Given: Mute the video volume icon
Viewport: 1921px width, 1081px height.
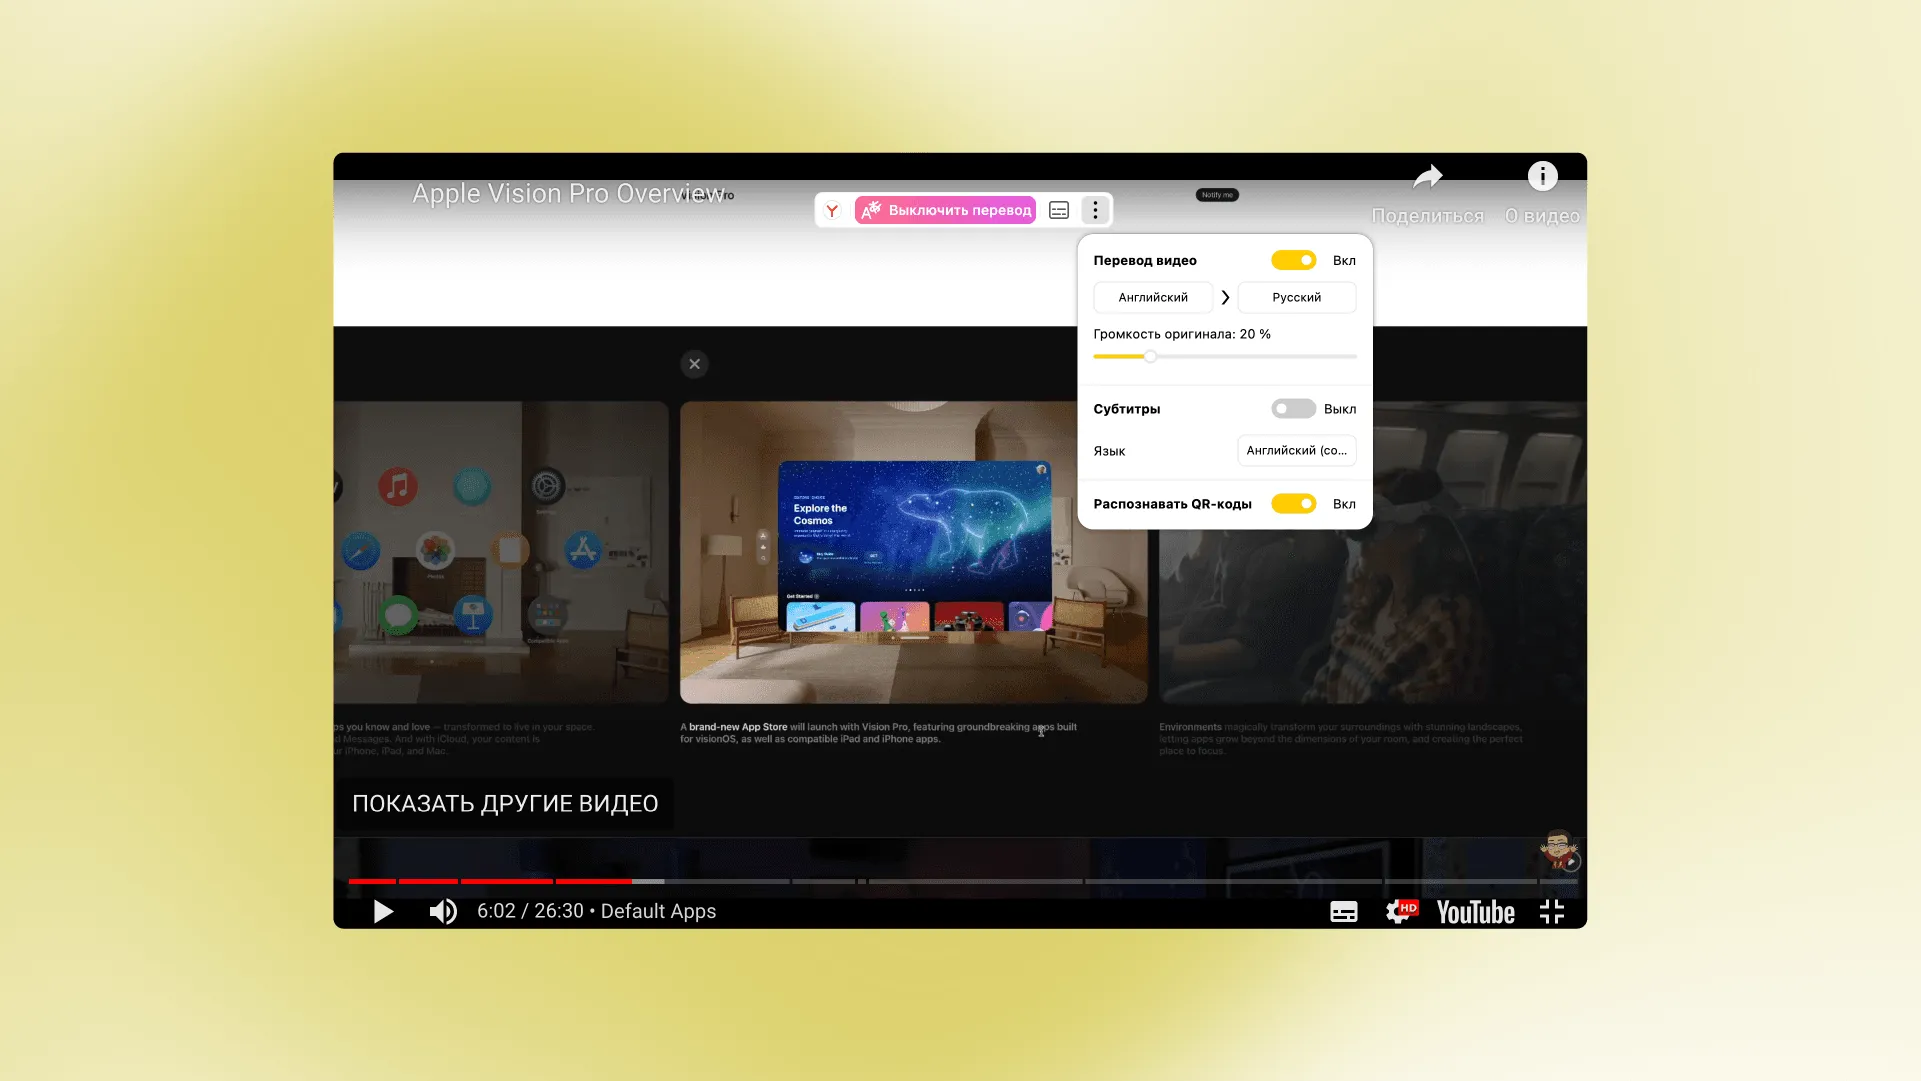Looking at the screenshot, I should (x=443, y=911).
